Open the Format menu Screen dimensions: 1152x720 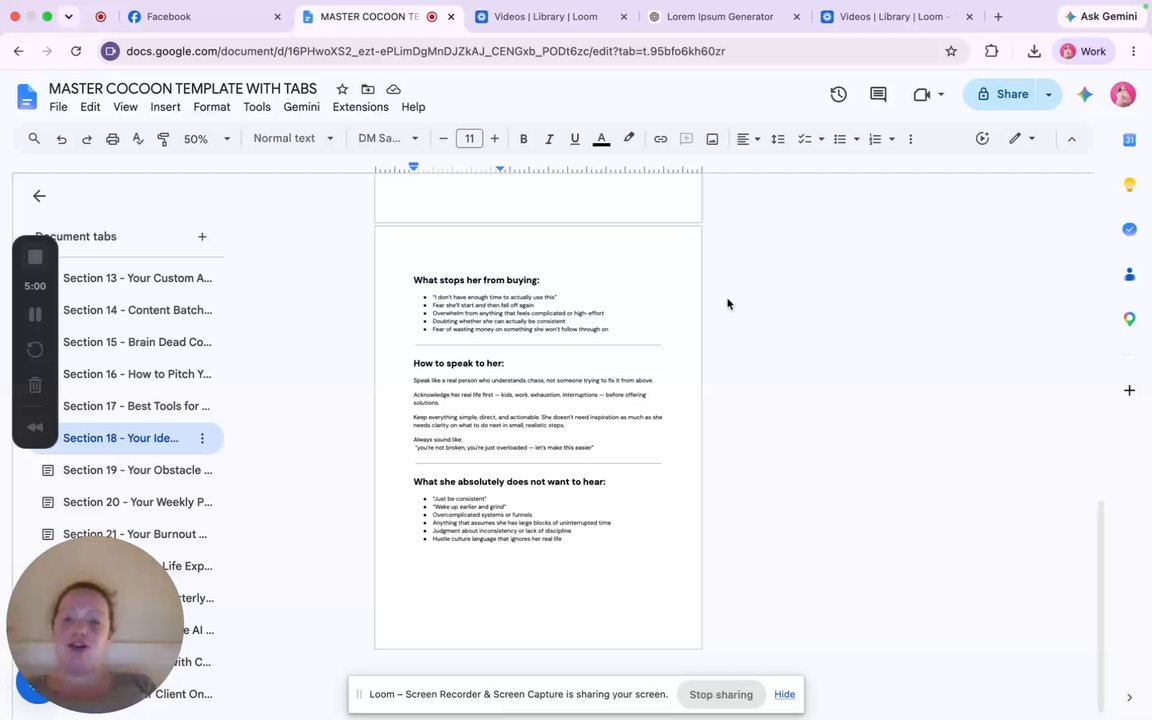[212, 107]
